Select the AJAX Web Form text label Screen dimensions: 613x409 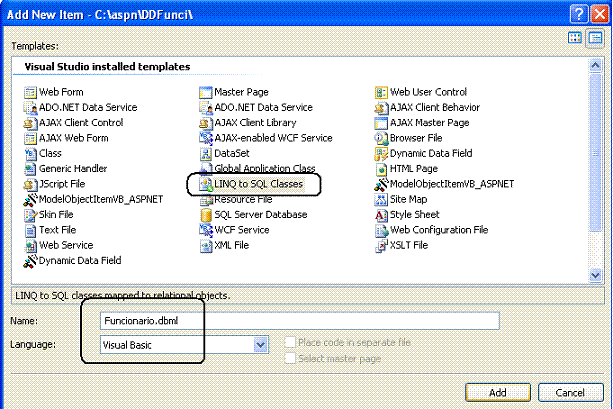tap(73, 138)
